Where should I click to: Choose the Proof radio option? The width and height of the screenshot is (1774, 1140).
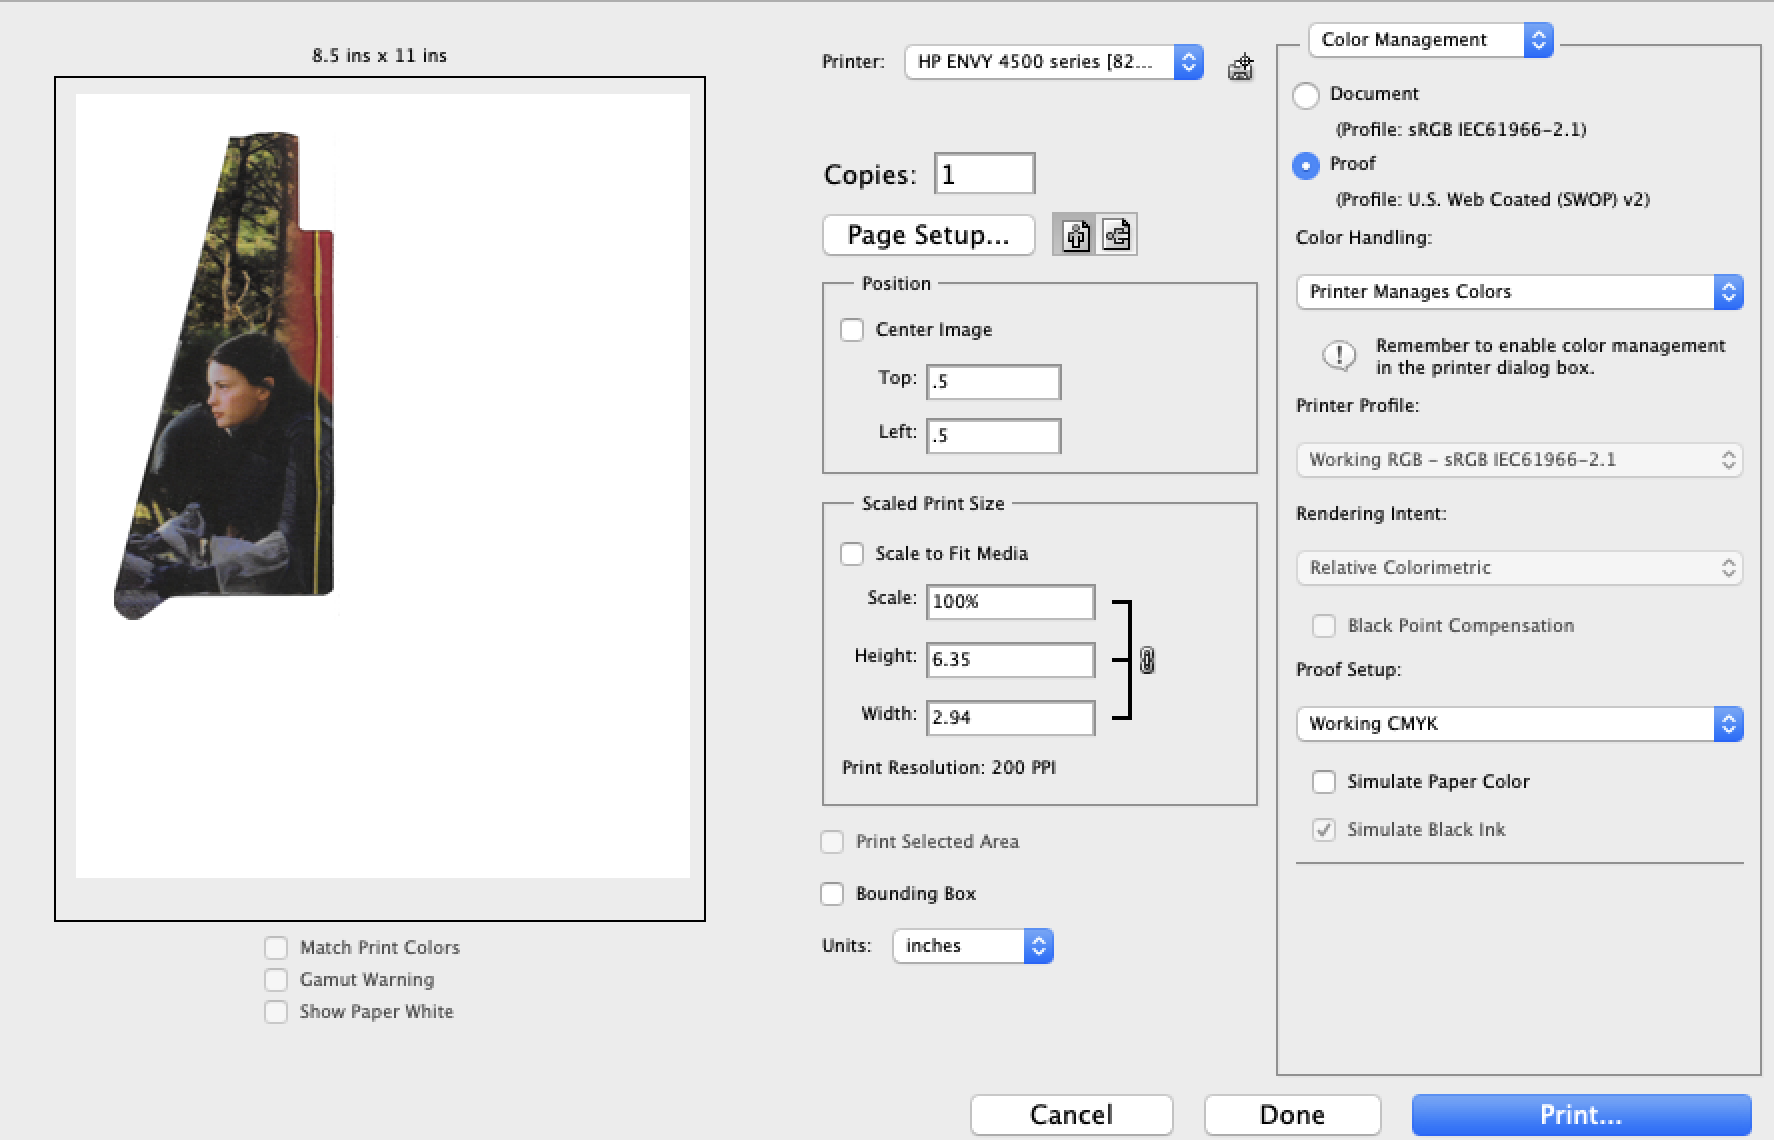click(x=1306, y=165)
